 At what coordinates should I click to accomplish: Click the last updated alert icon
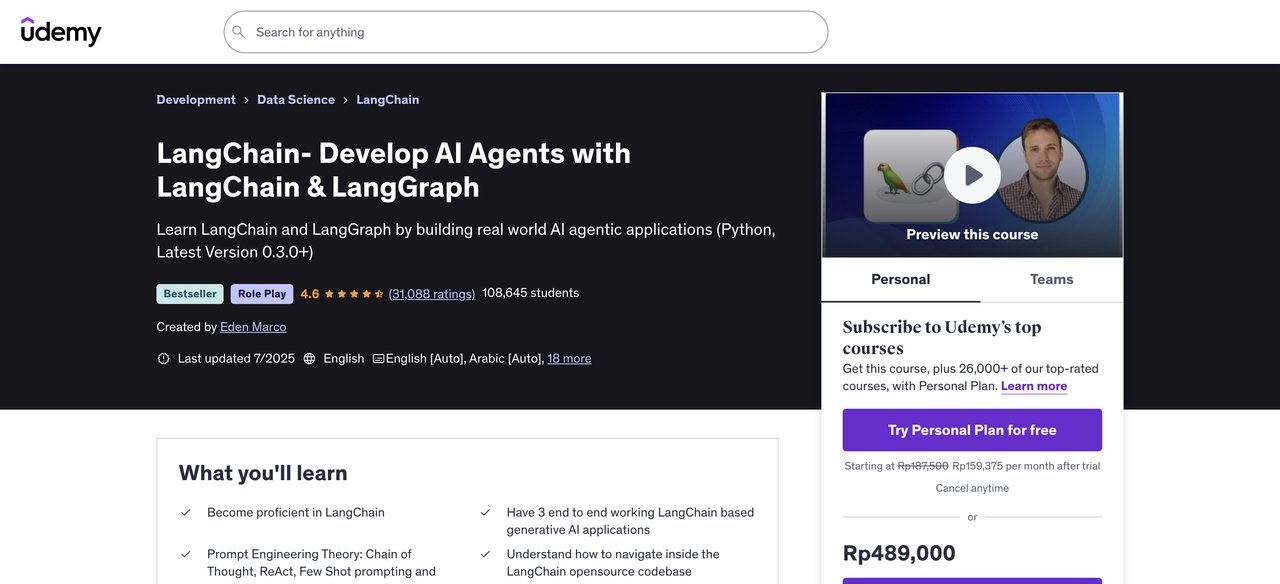click(x=164, y=358)
